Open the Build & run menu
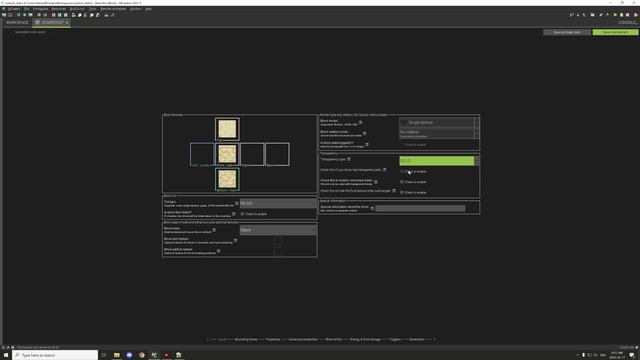This screenshot has width=640, height=360. [x=77, y=9]
